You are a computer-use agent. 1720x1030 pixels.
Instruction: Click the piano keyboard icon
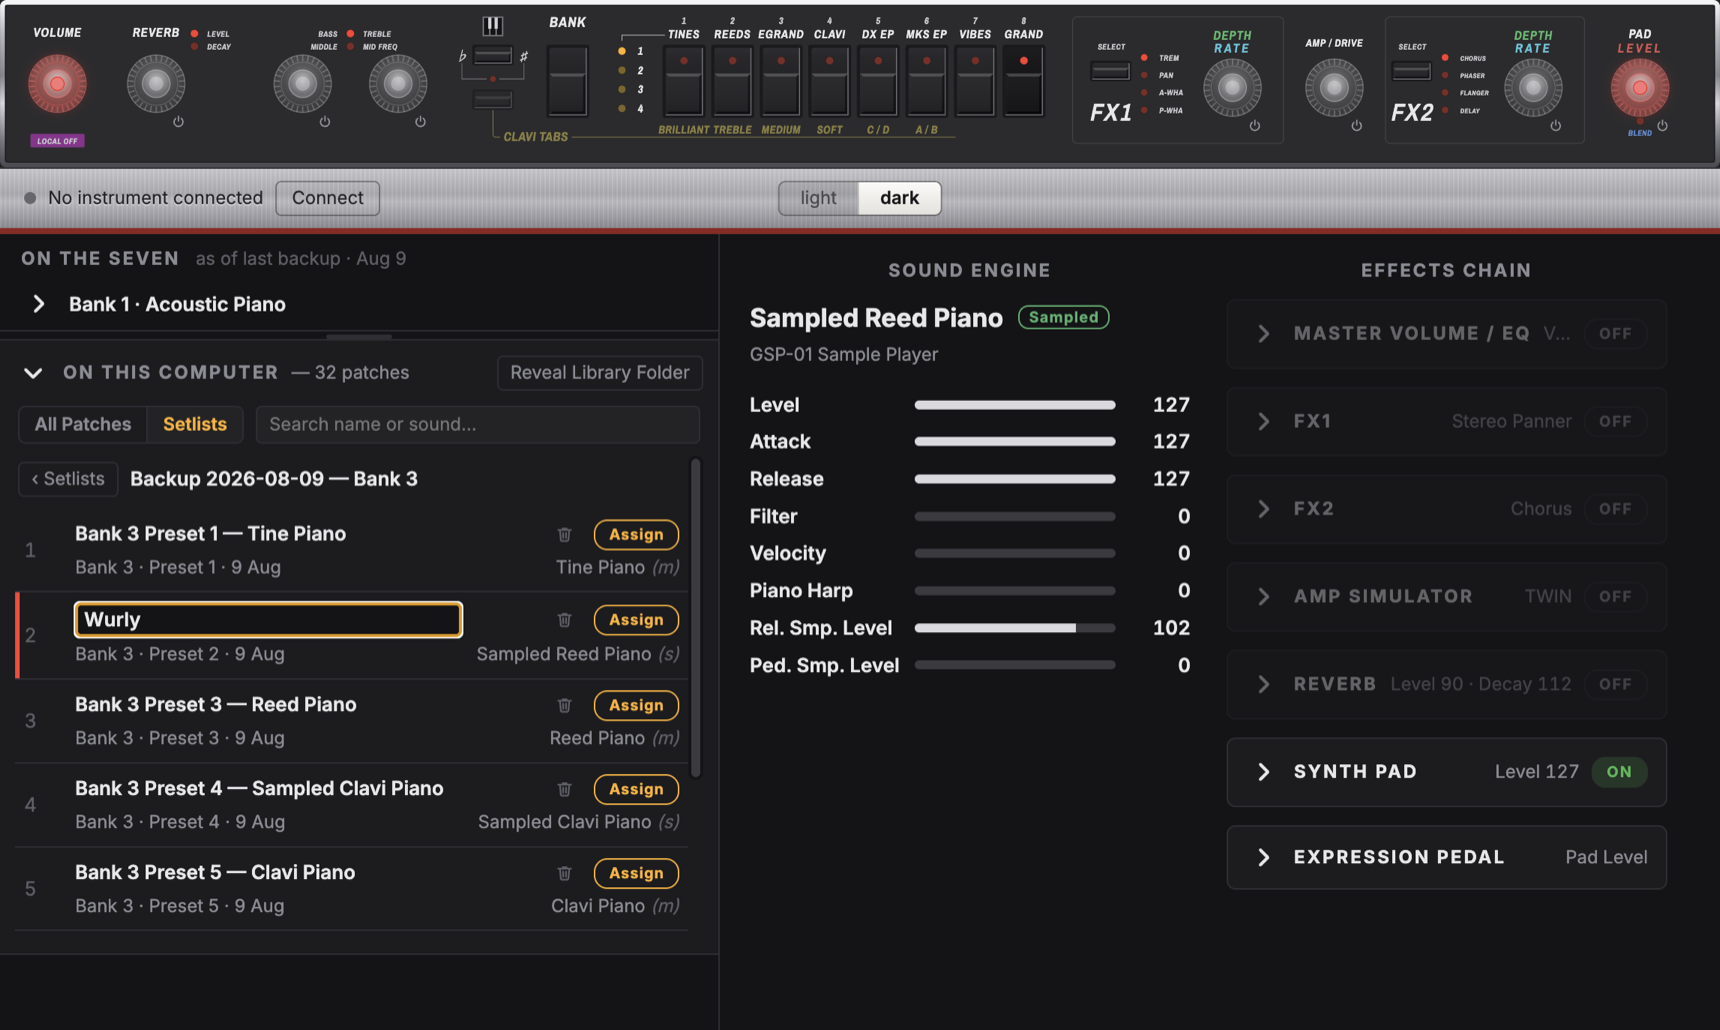point(492,25)
